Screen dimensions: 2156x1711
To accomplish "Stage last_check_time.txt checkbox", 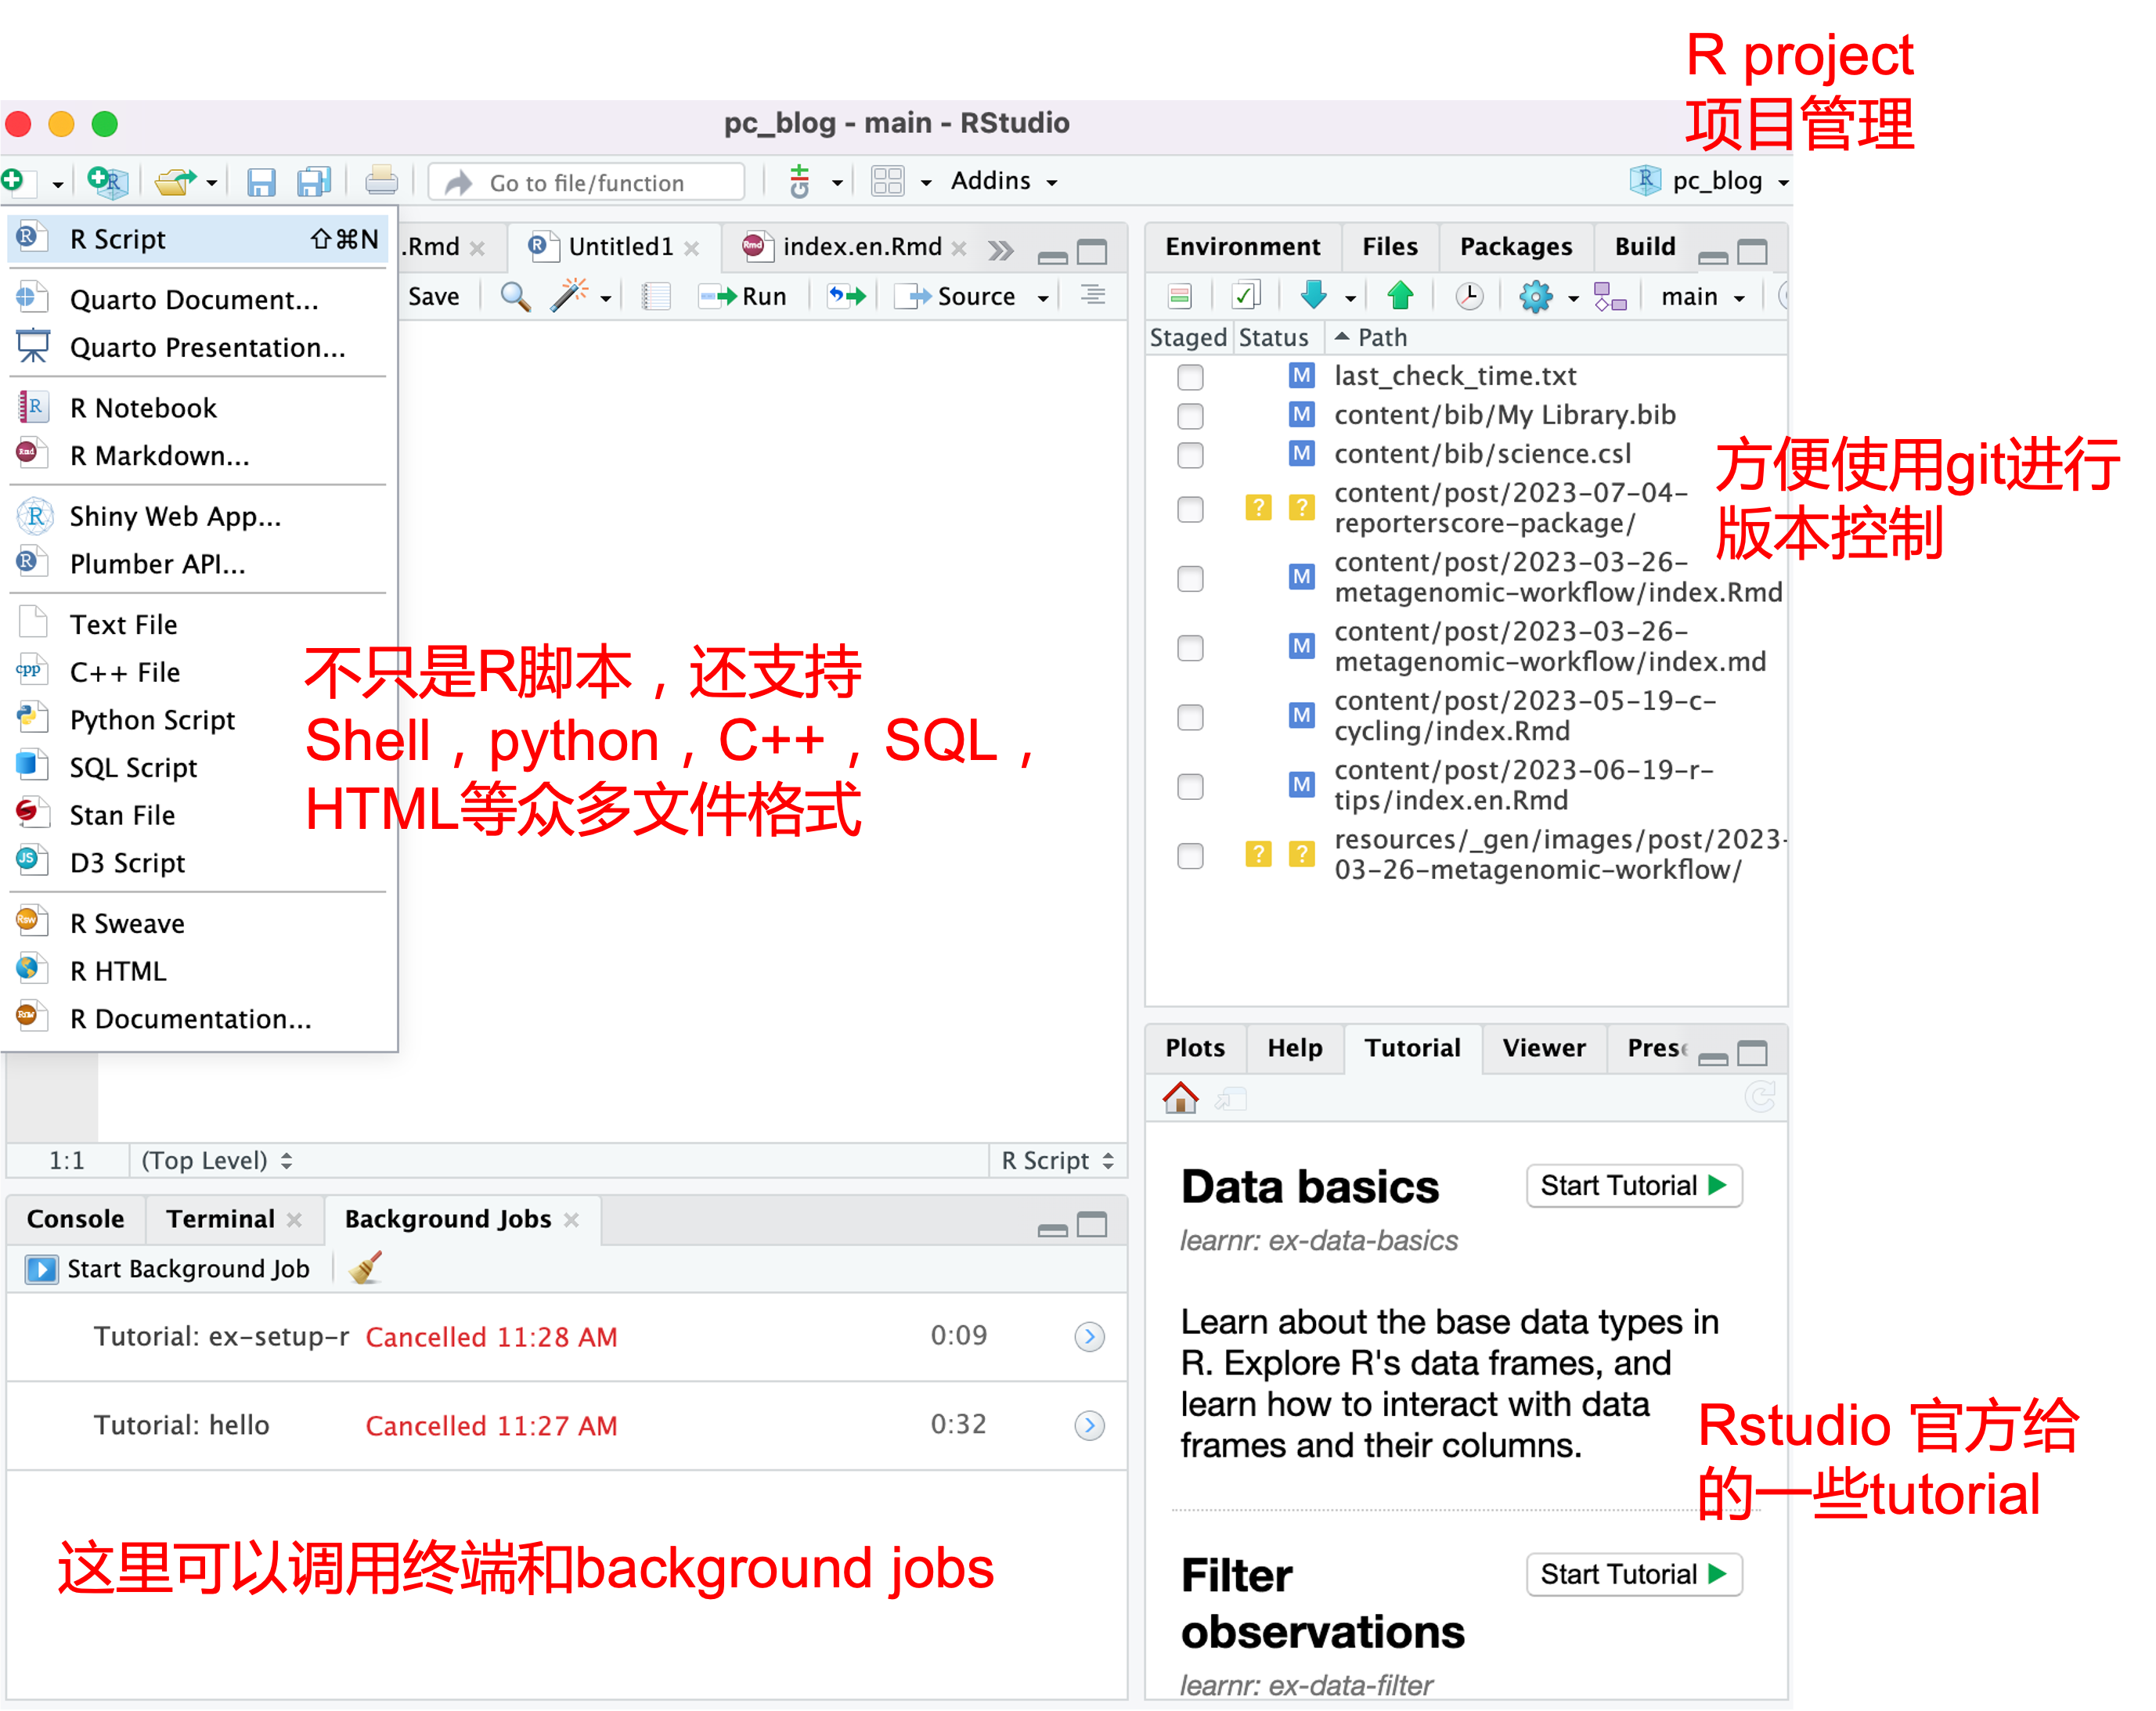I will (1190, 377).
